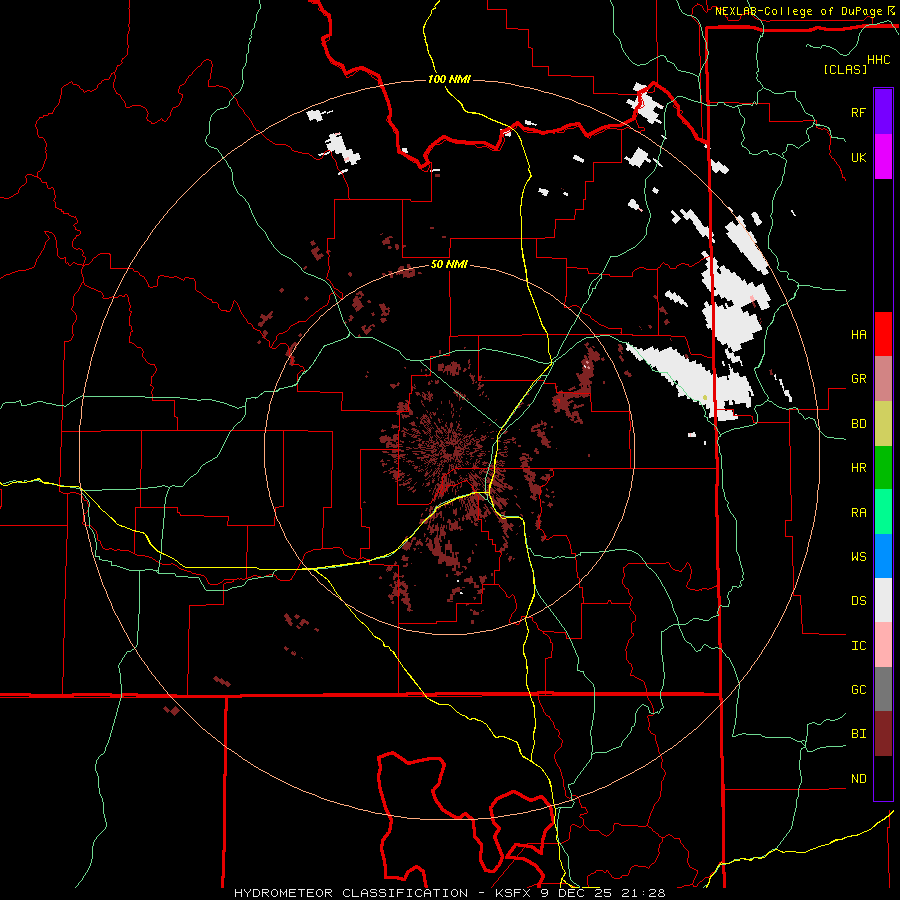Click the IC legend label
Viewport: 900px width, 900px height.
point(858,646)
